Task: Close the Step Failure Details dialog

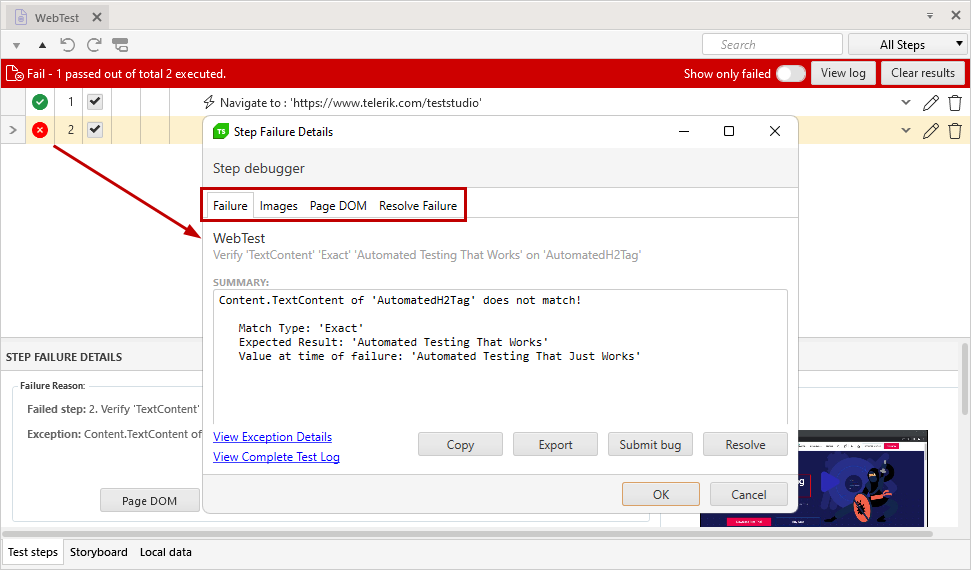Action: coord(775,131)
